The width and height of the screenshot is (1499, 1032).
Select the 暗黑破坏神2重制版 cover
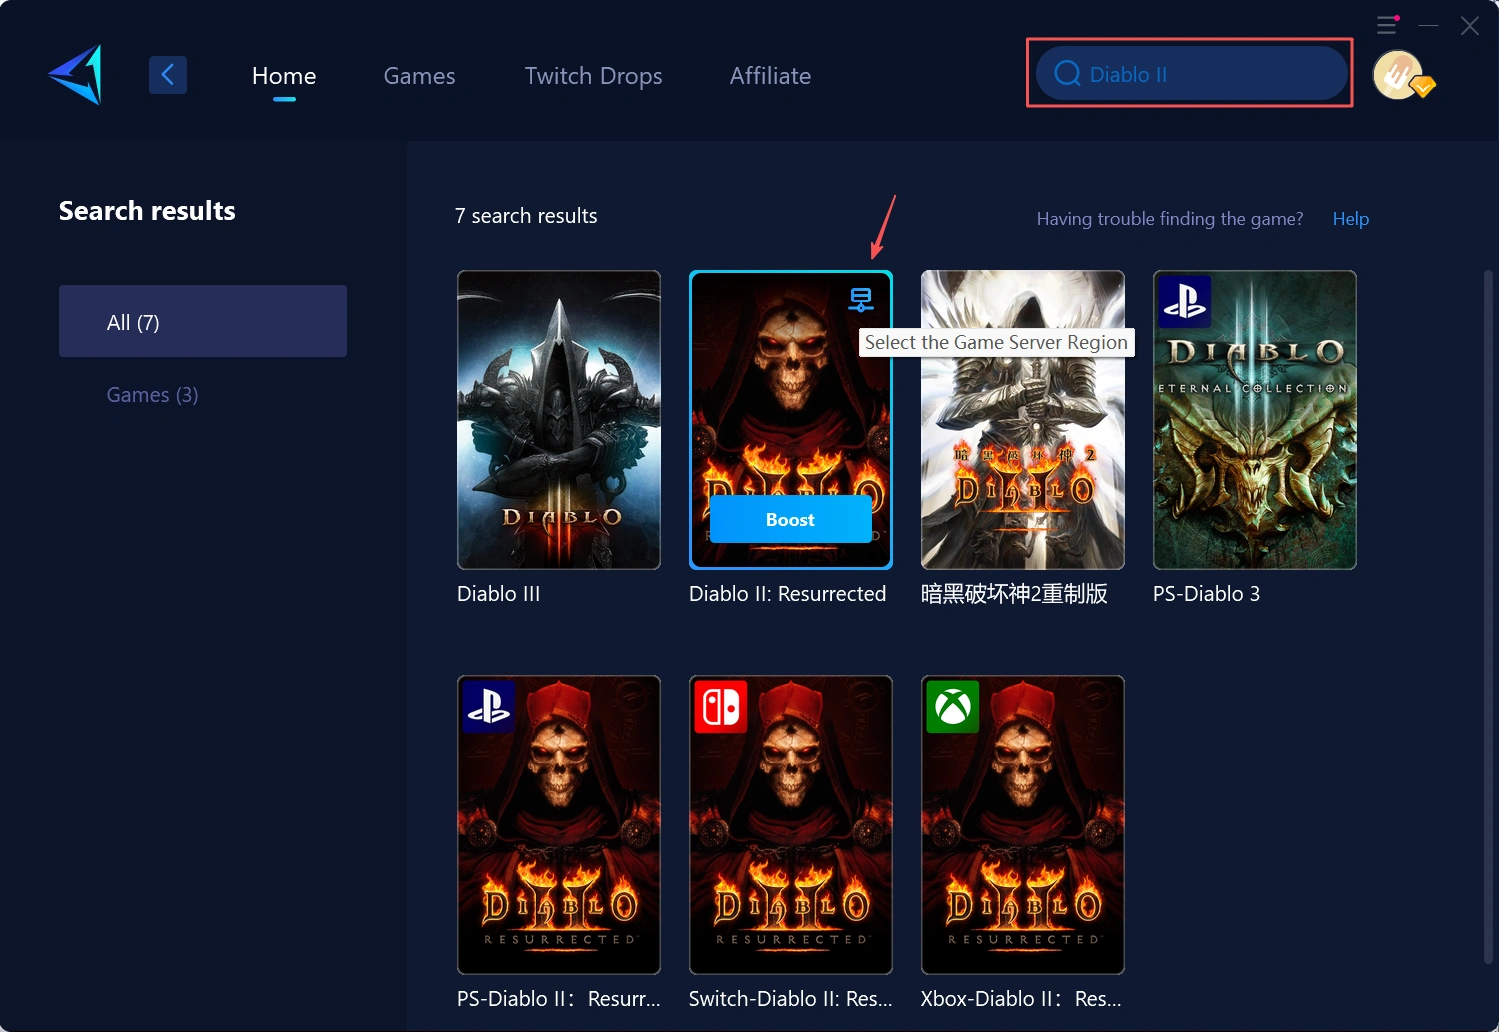1023,420
